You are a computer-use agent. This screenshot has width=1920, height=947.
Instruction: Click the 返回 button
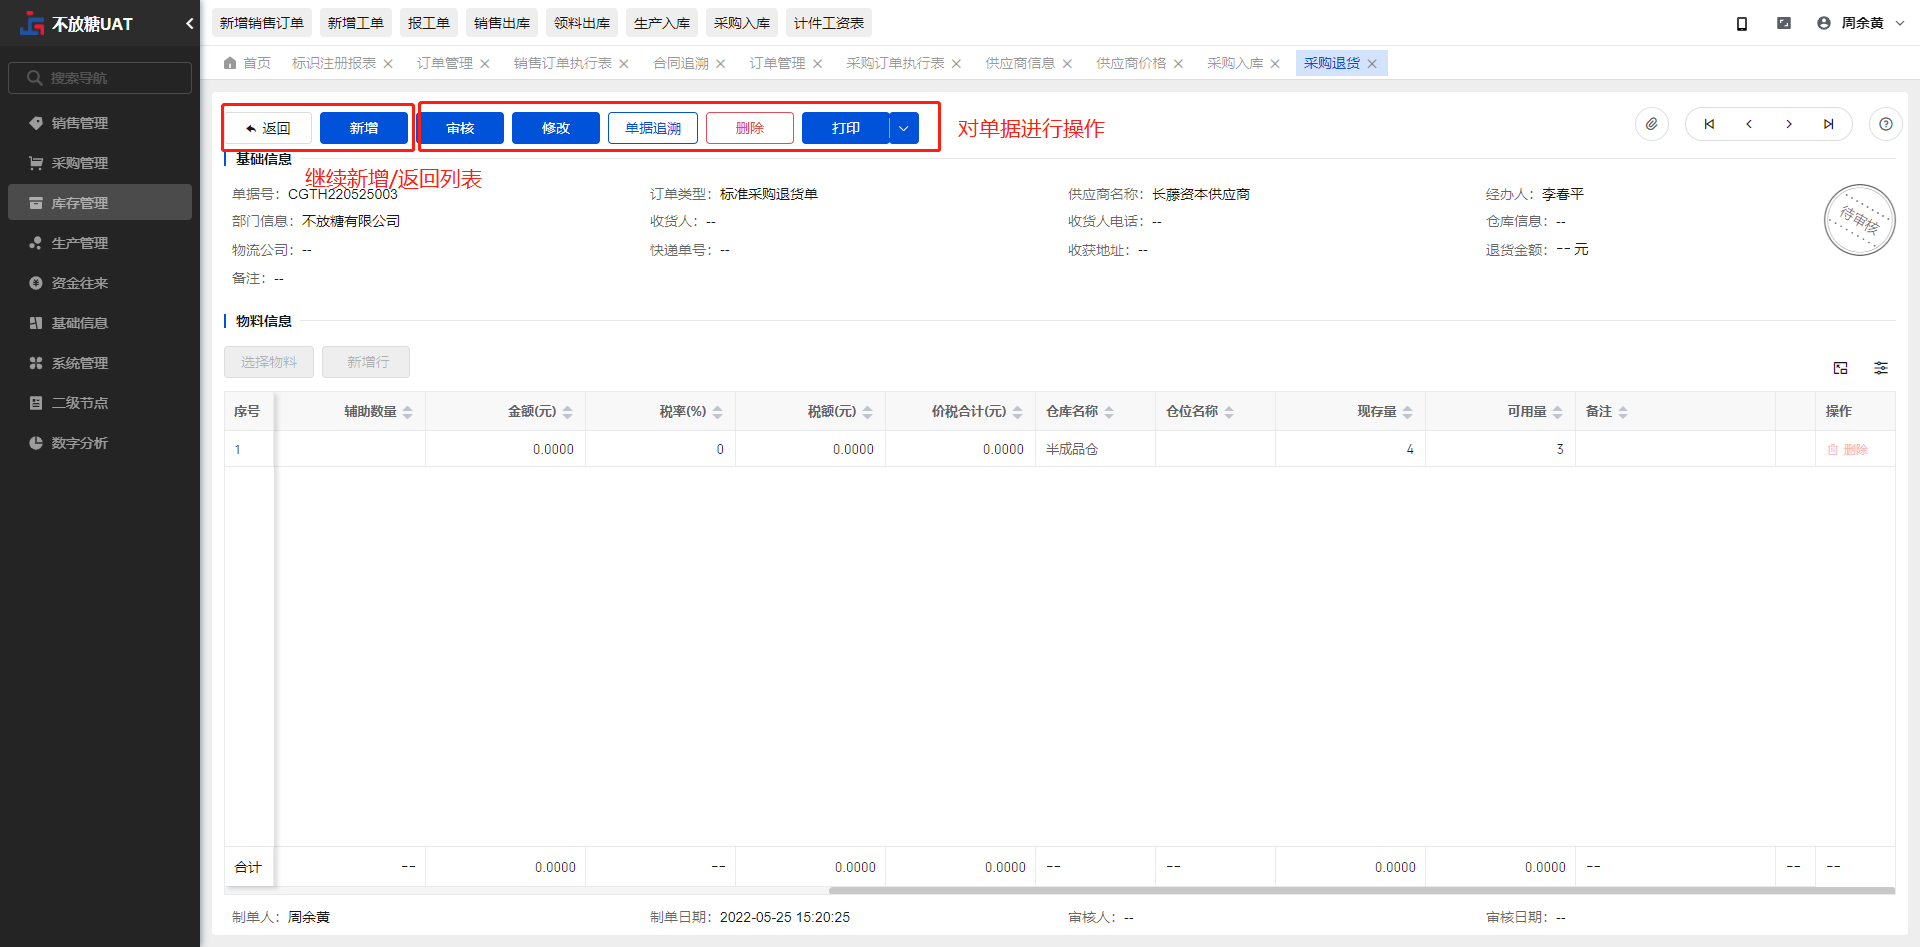pyautogui.click(x=267, y=128)
